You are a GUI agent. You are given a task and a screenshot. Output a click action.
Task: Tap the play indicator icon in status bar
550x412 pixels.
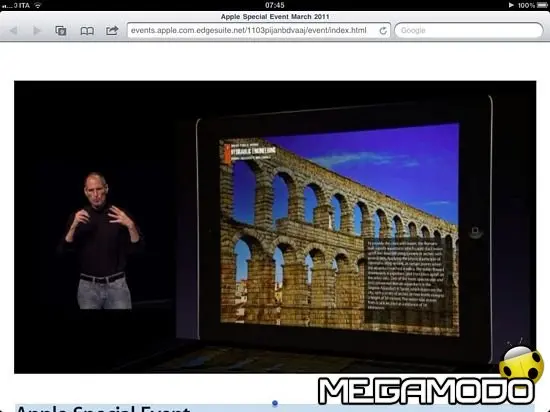click(511, 5)
